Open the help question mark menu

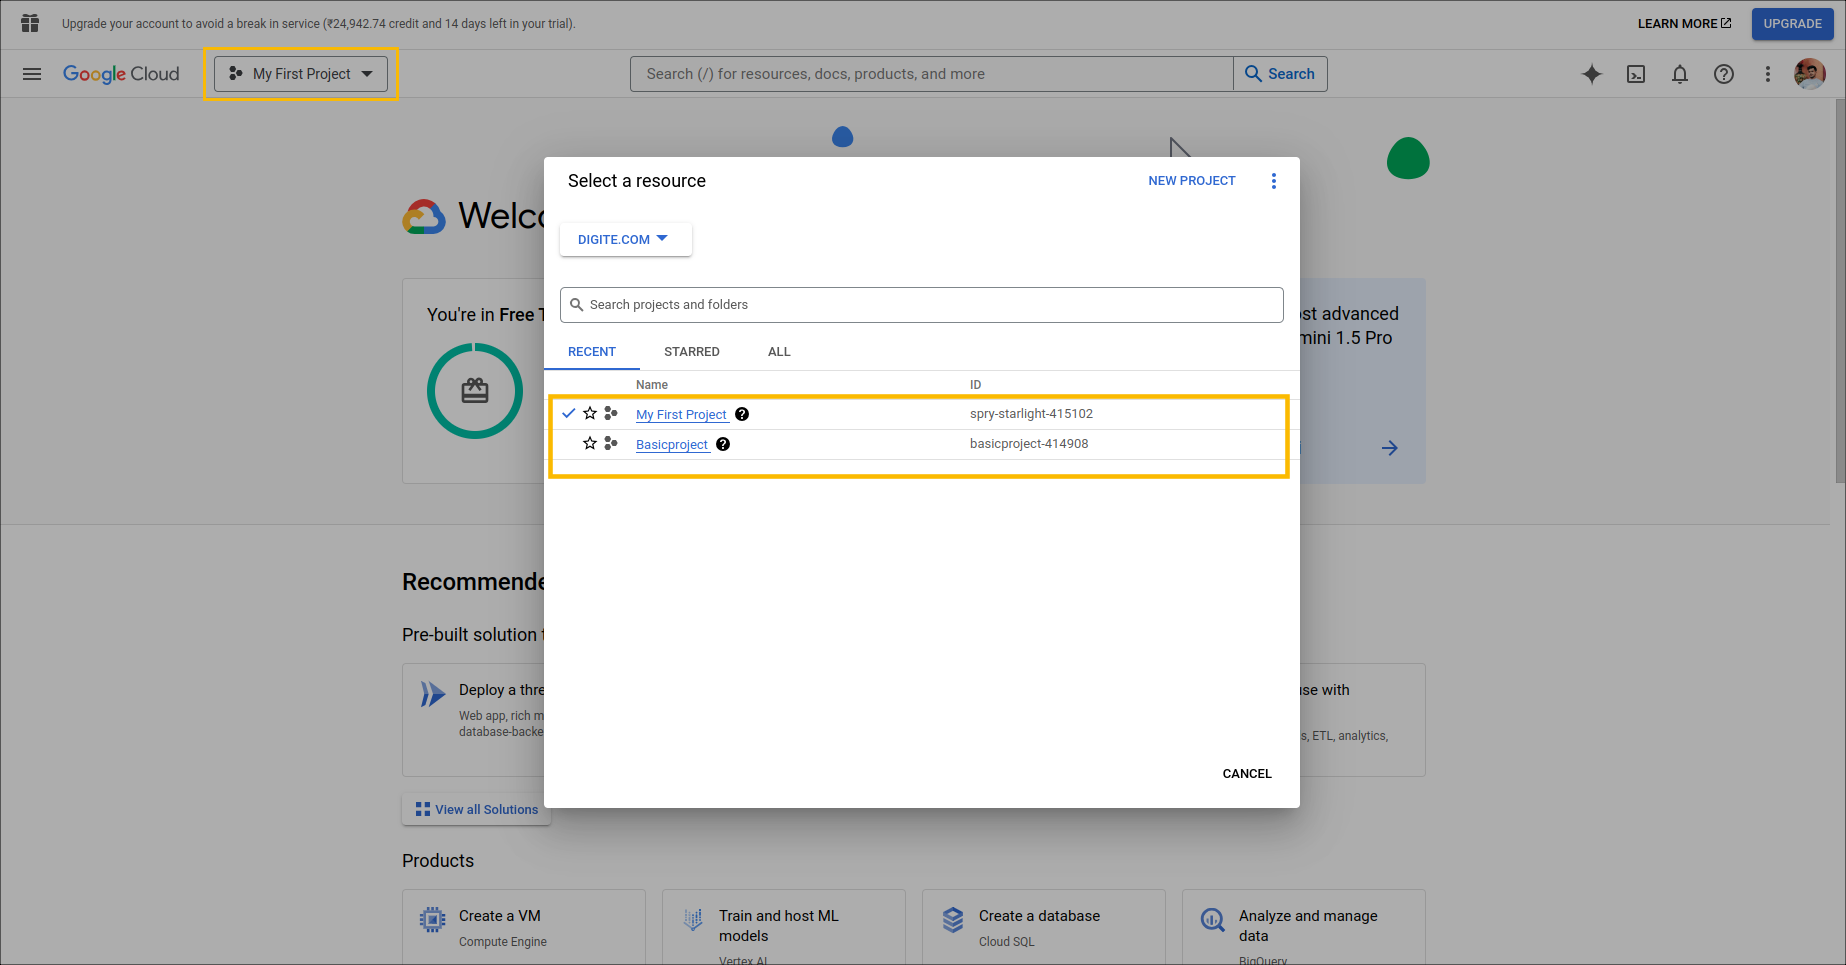click(1724, 74)
